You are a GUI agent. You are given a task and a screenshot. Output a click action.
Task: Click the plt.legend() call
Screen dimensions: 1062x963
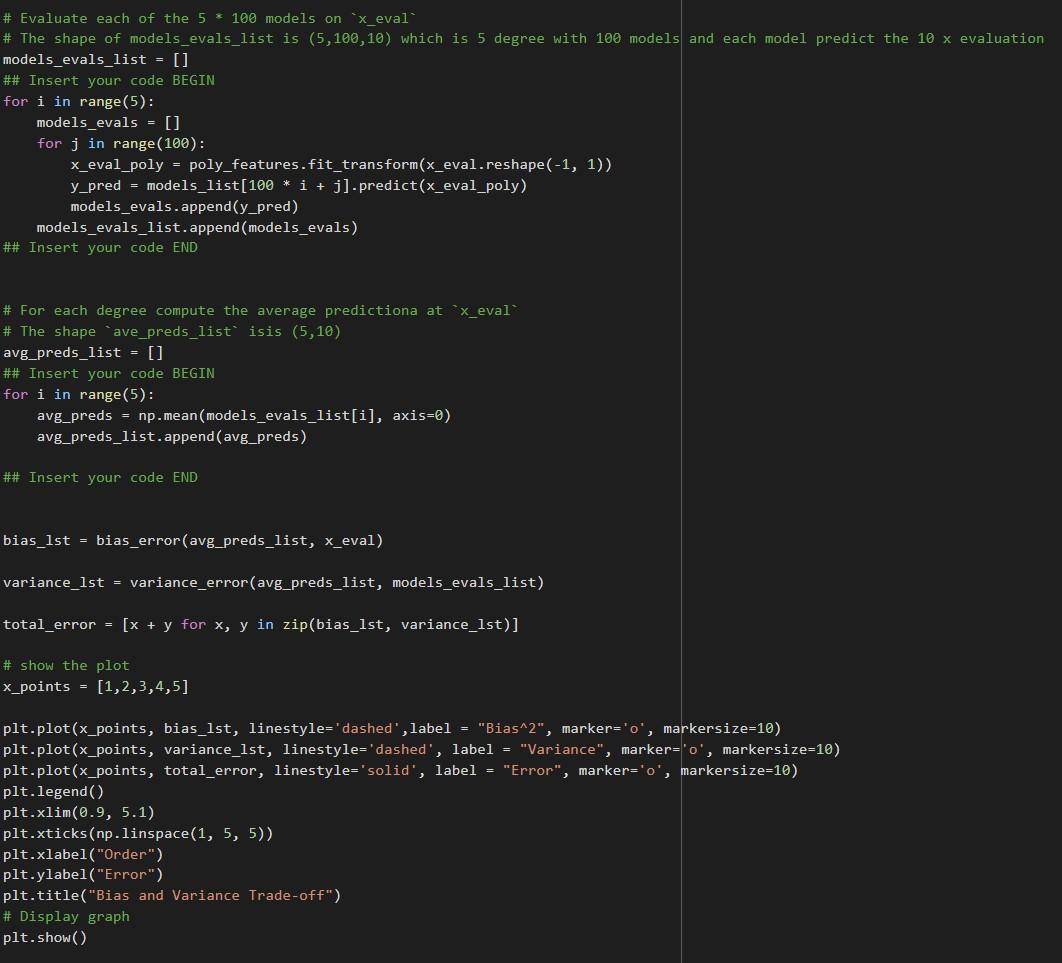click(55, 791)
